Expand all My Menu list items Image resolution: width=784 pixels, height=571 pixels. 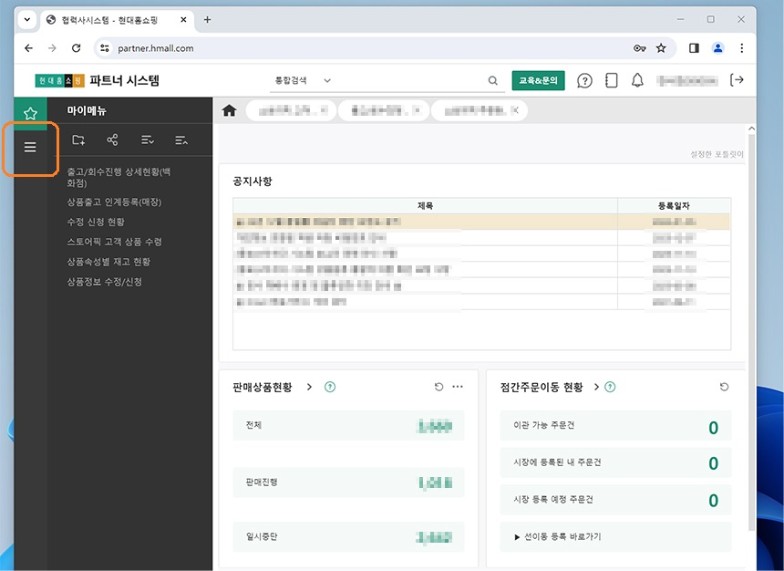(147, 140)
